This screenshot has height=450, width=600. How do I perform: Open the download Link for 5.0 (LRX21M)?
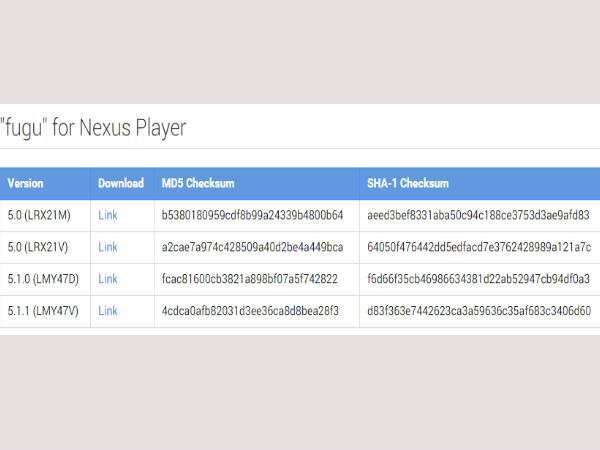(x=108, y=215)
